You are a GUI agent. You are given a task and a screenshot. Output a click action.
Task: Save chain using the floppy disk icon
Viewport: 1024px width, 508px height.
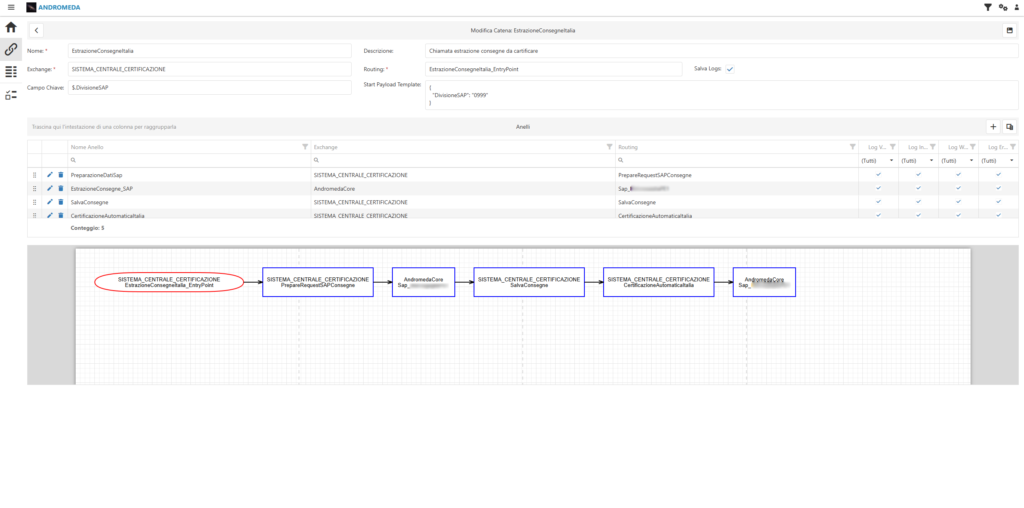(x=1010, y=30)
